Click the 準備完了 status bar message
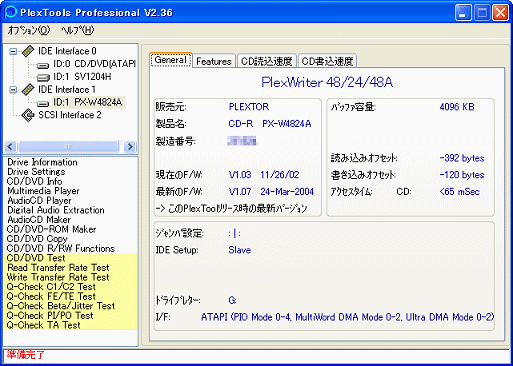This screenshot has width=513, height=366. [25, 355]
